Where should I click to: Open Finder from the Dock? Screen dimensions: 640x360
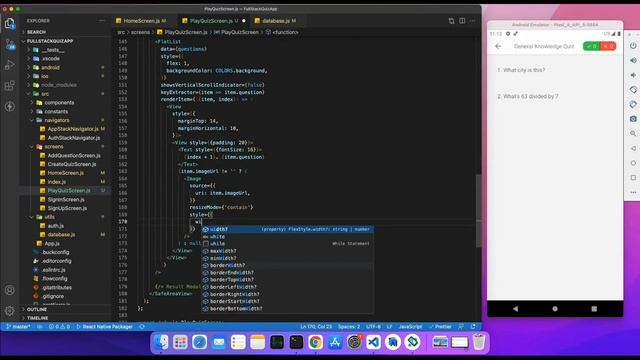[x=161, y=342]
